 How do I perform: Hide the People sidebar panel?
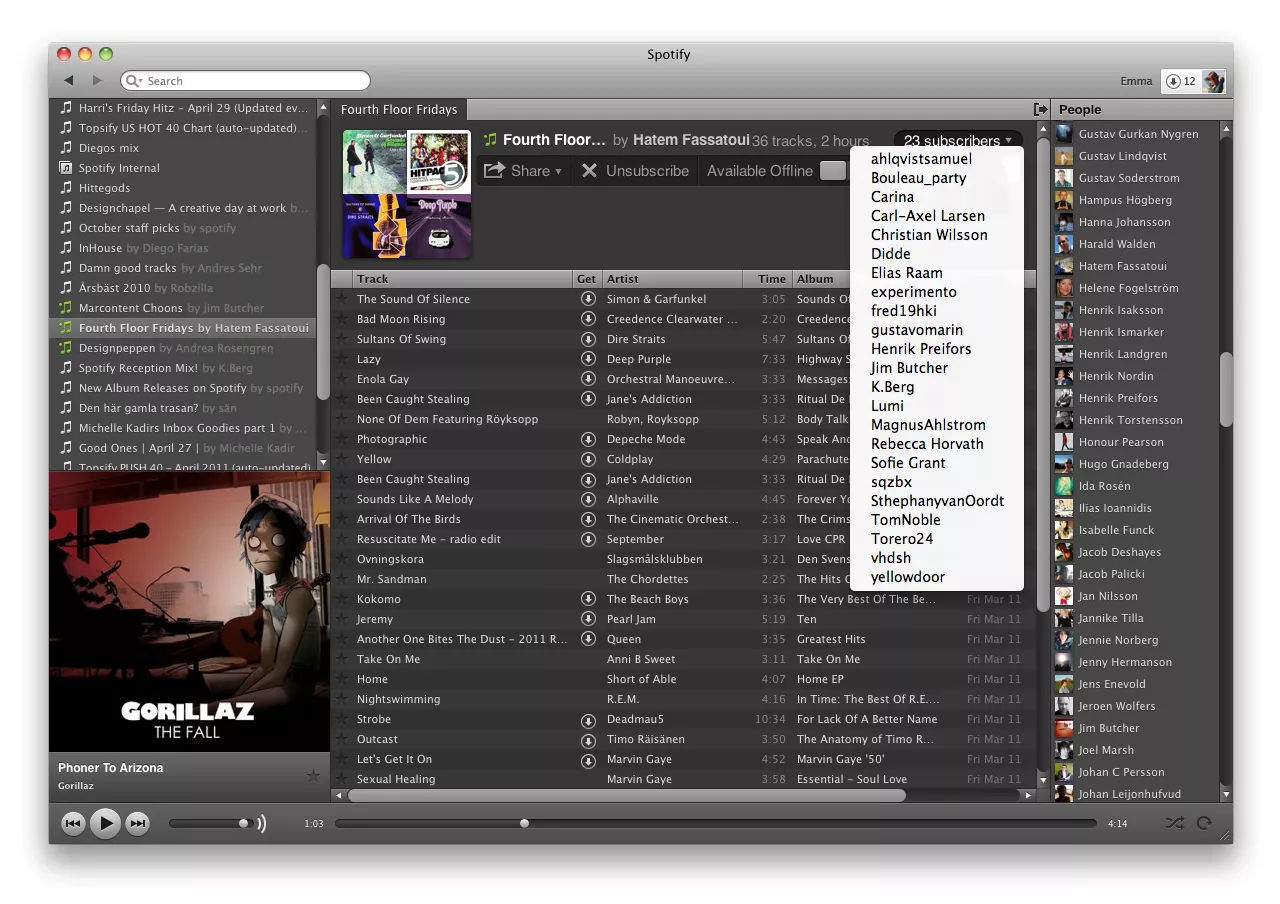point(1040,109)
